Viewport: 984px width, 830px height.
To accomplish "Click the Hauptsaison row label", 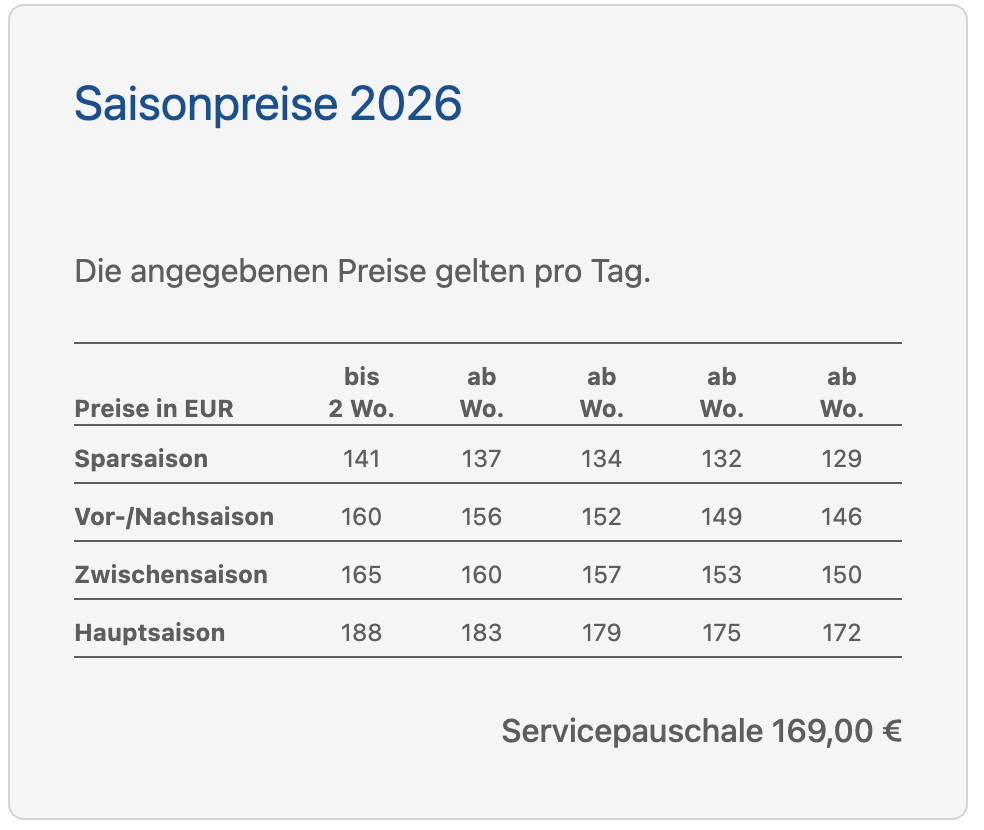I will [x=150, y=633].
